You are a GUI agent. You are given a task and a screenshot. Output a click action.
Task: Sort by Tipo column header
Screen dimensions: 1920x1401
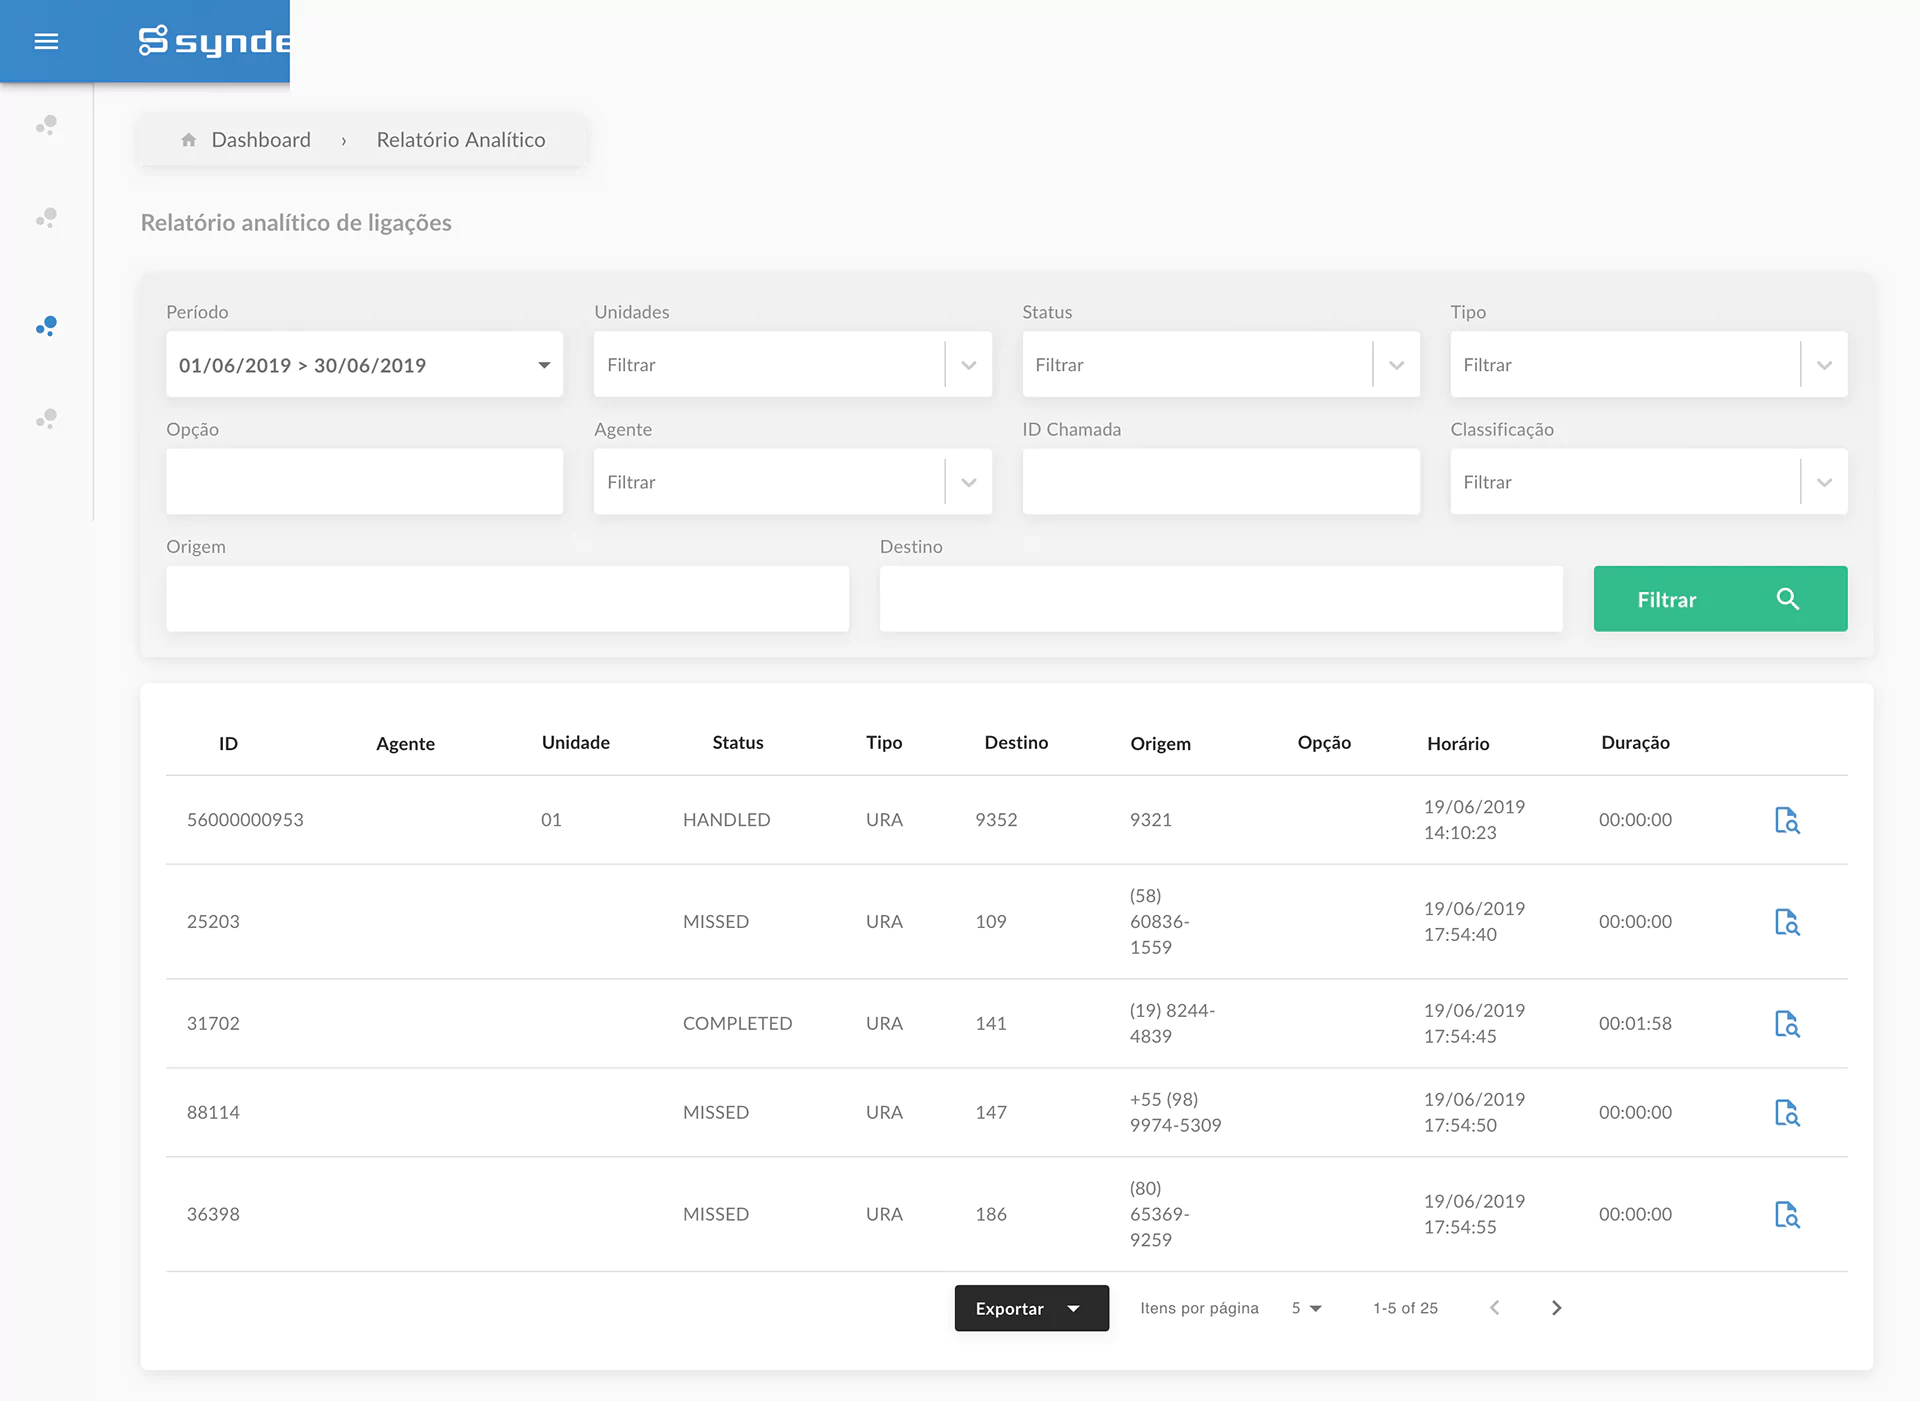(884, 742)
